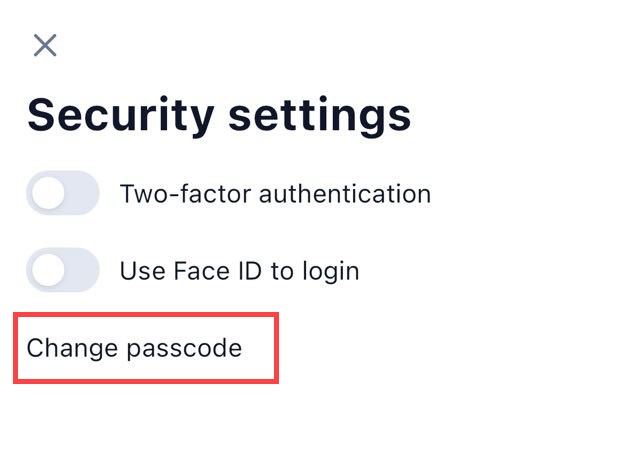Screen dimensions: 625x458
Task: Flip the switch beside Use Face ID
Action: point(63,270)
